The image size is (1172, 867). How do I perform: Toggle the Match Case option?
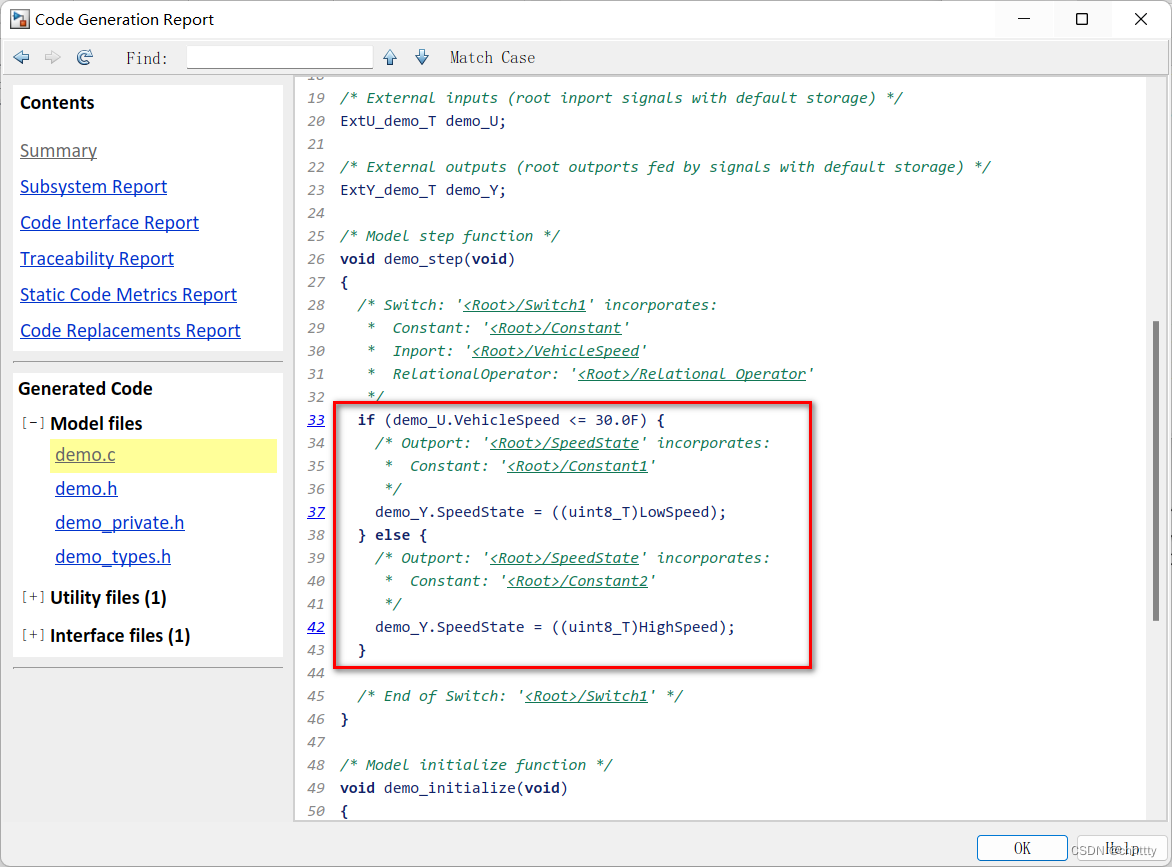(x=492, y=58)
